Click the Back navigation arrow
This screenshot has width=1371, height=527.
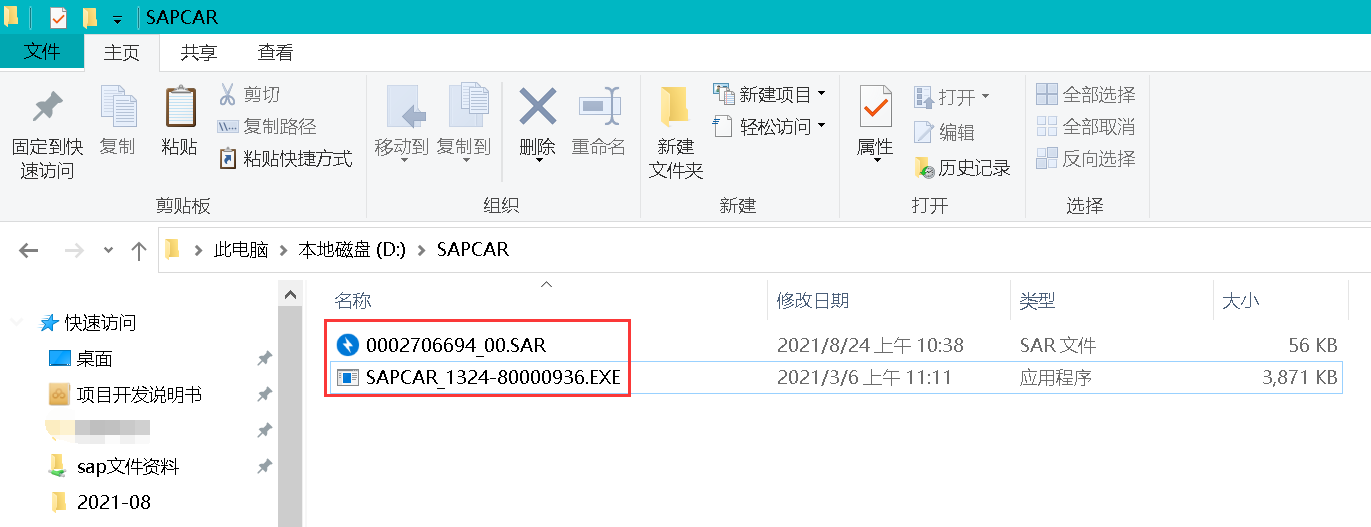tap(28, 250)
